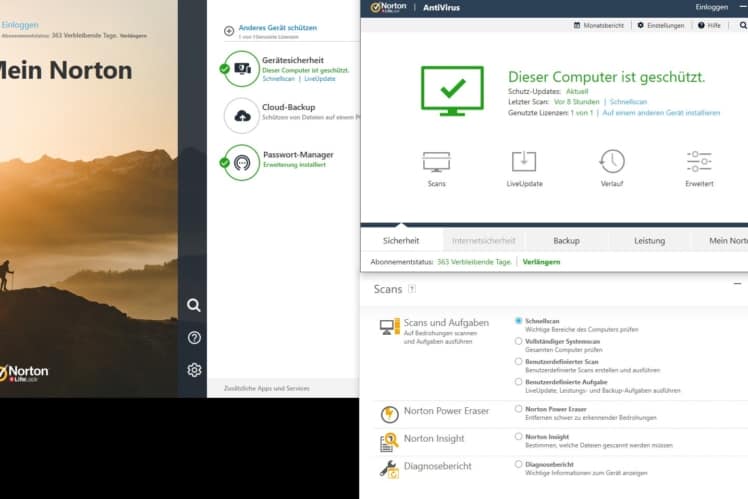Click the search magnifier in Mein Norton sidebar
Screen dimensions: 748x499
point(194,305)
